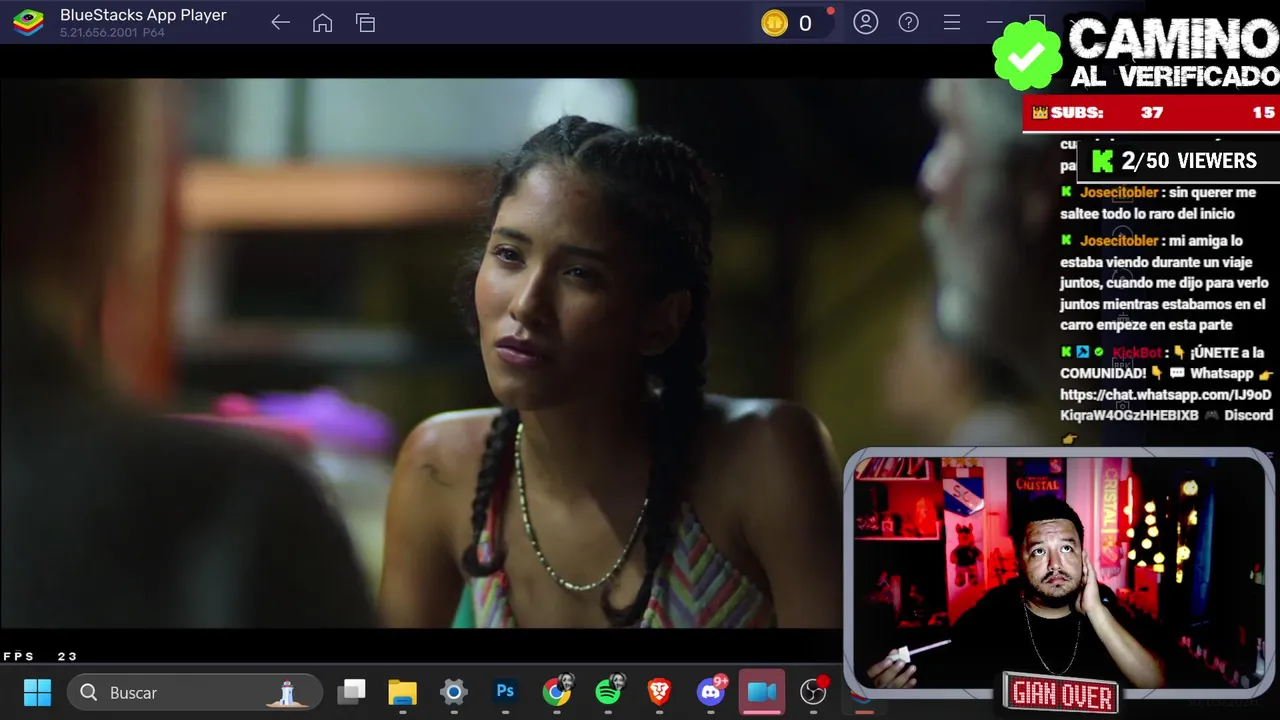This screenshot has width=1280, height=720.
Task: Open the BlueStacks account profile icon
Action: tap(866, 22)
